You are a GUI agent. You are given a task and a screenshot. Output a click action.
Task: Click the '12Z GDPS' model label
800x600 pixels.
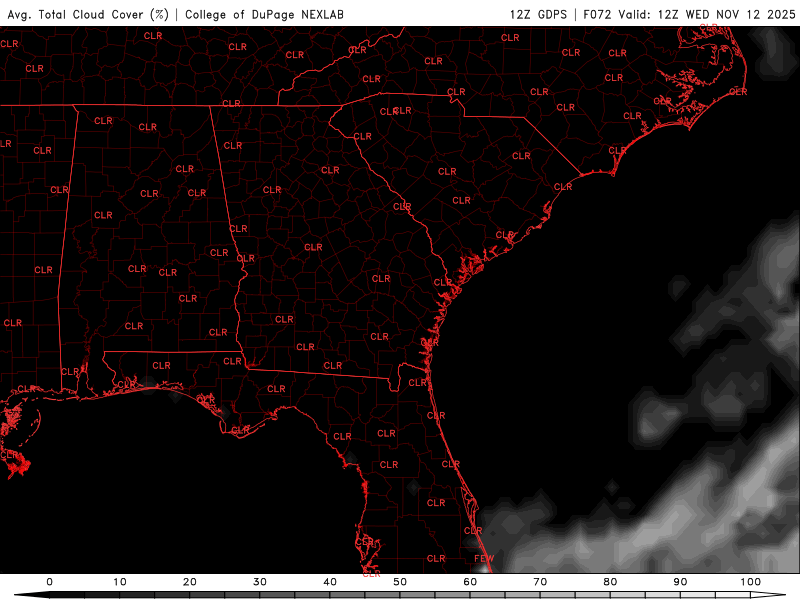538,14
